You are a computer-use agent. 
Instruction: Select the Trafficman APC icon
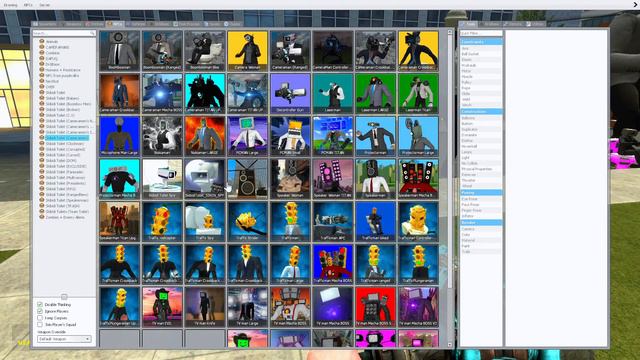(333, 221)
